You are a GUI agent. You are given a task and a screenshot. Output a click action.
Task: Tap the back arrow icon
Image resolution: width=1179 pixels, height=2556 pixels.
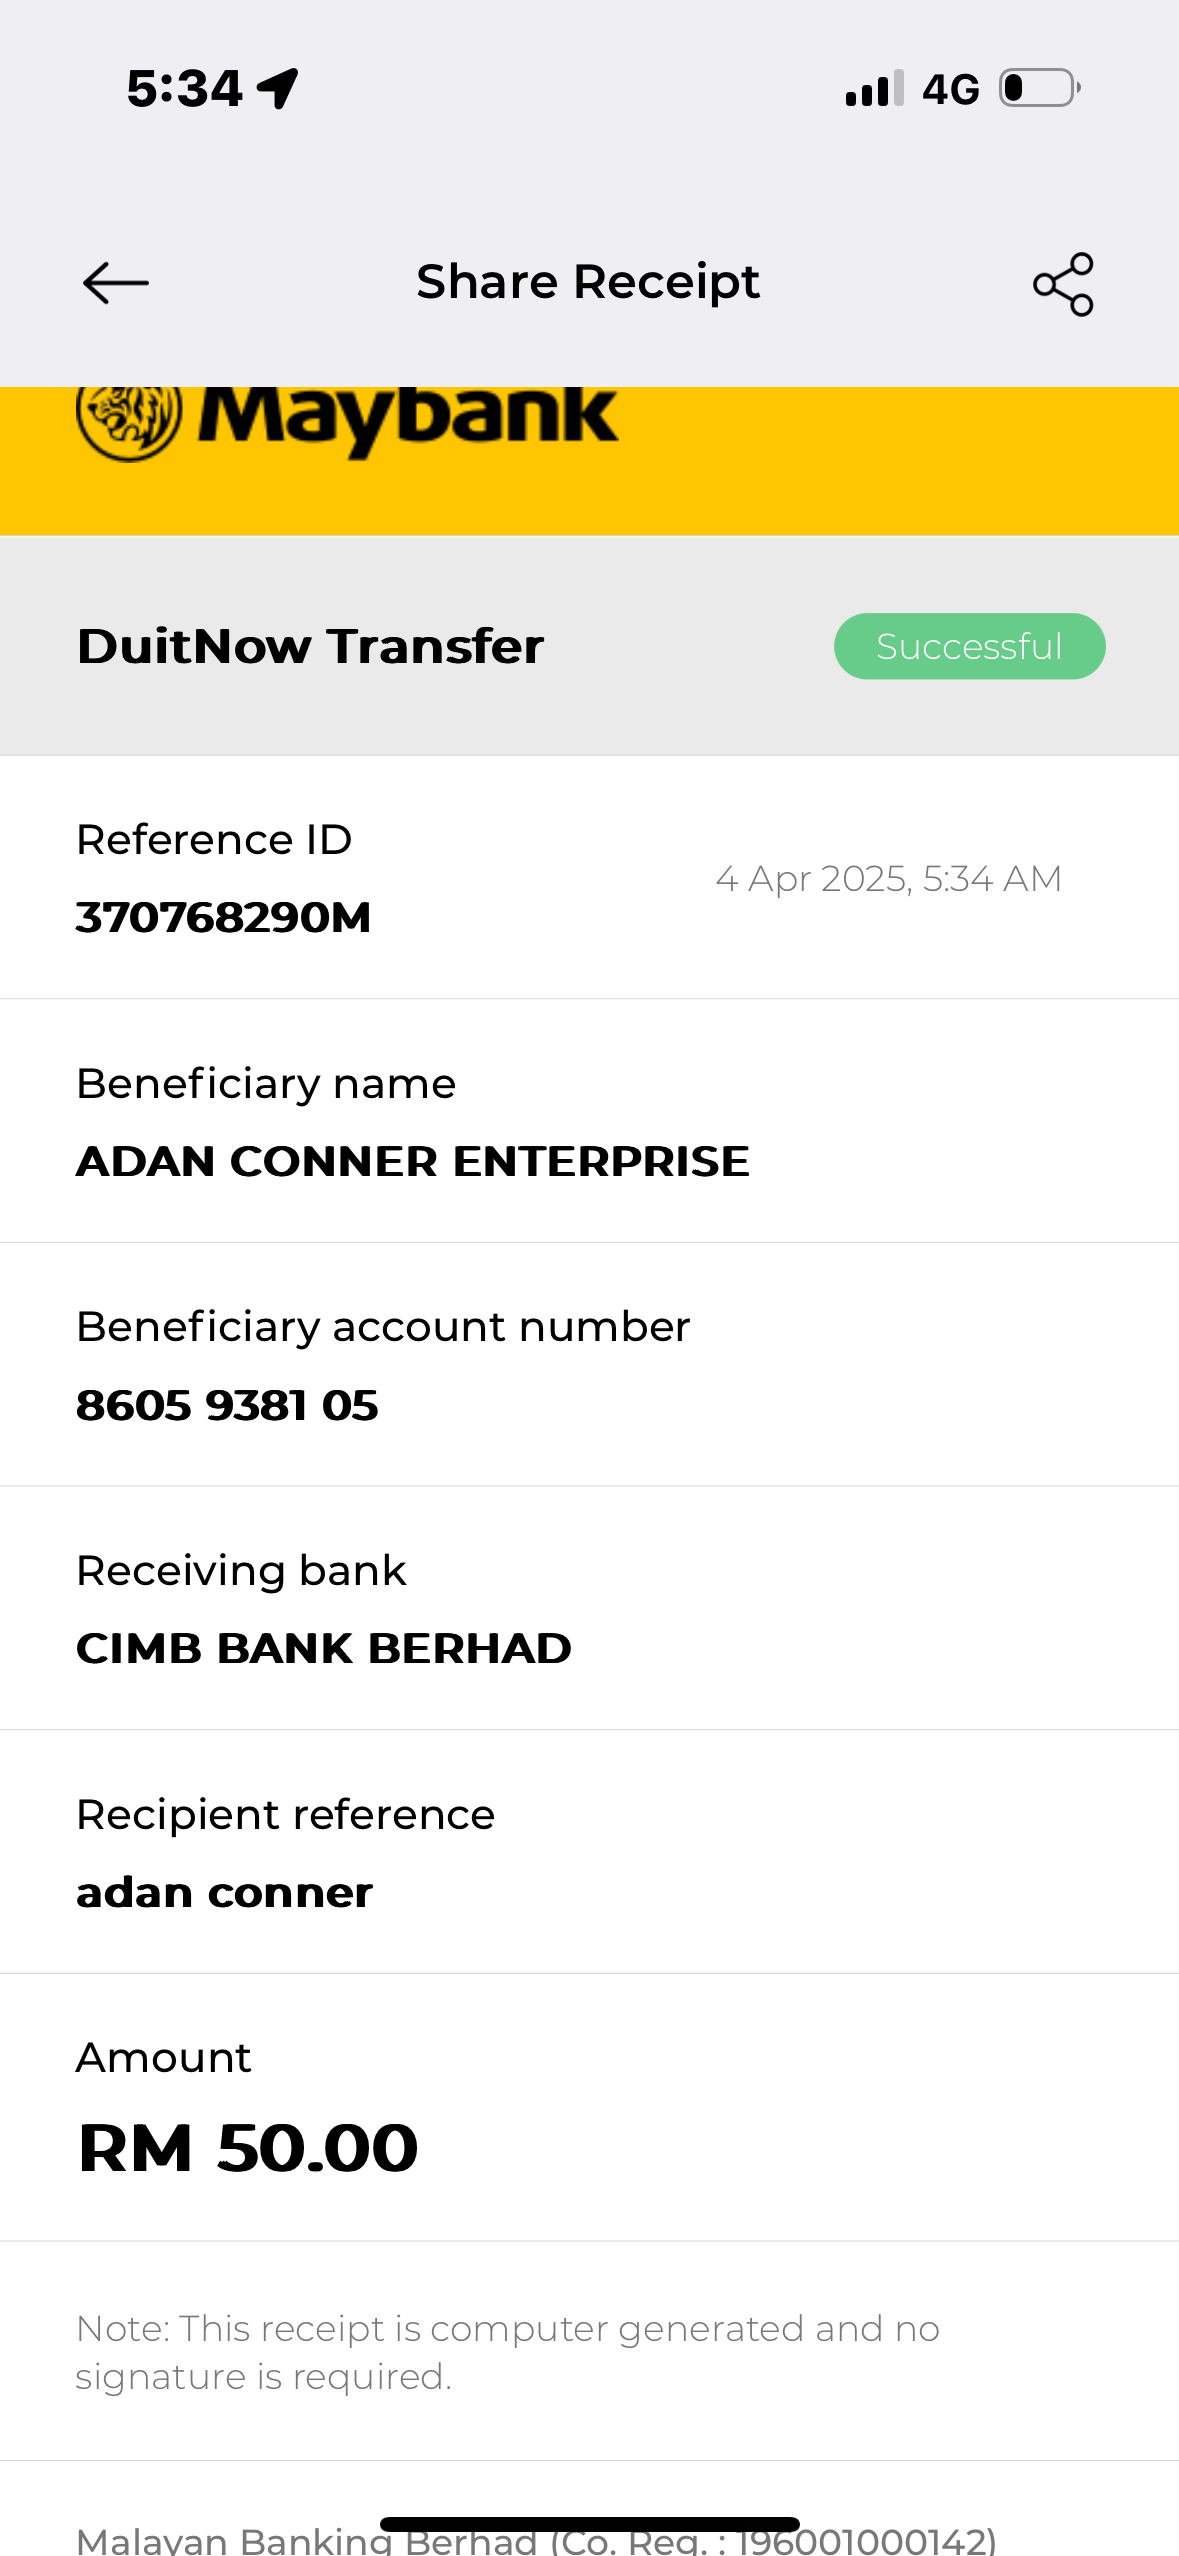(116, 283)
